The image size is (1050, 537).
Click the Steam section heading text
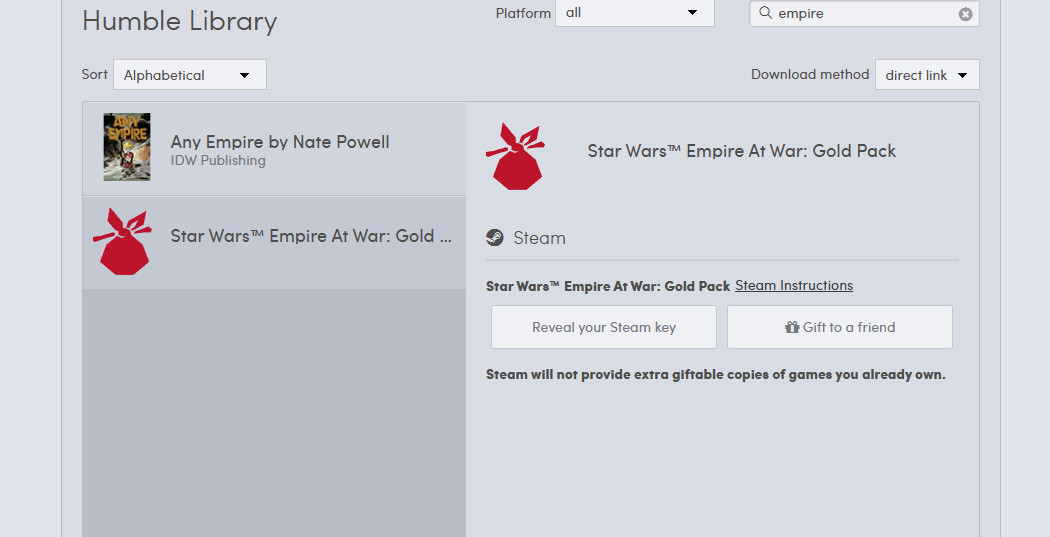point(539,238)
